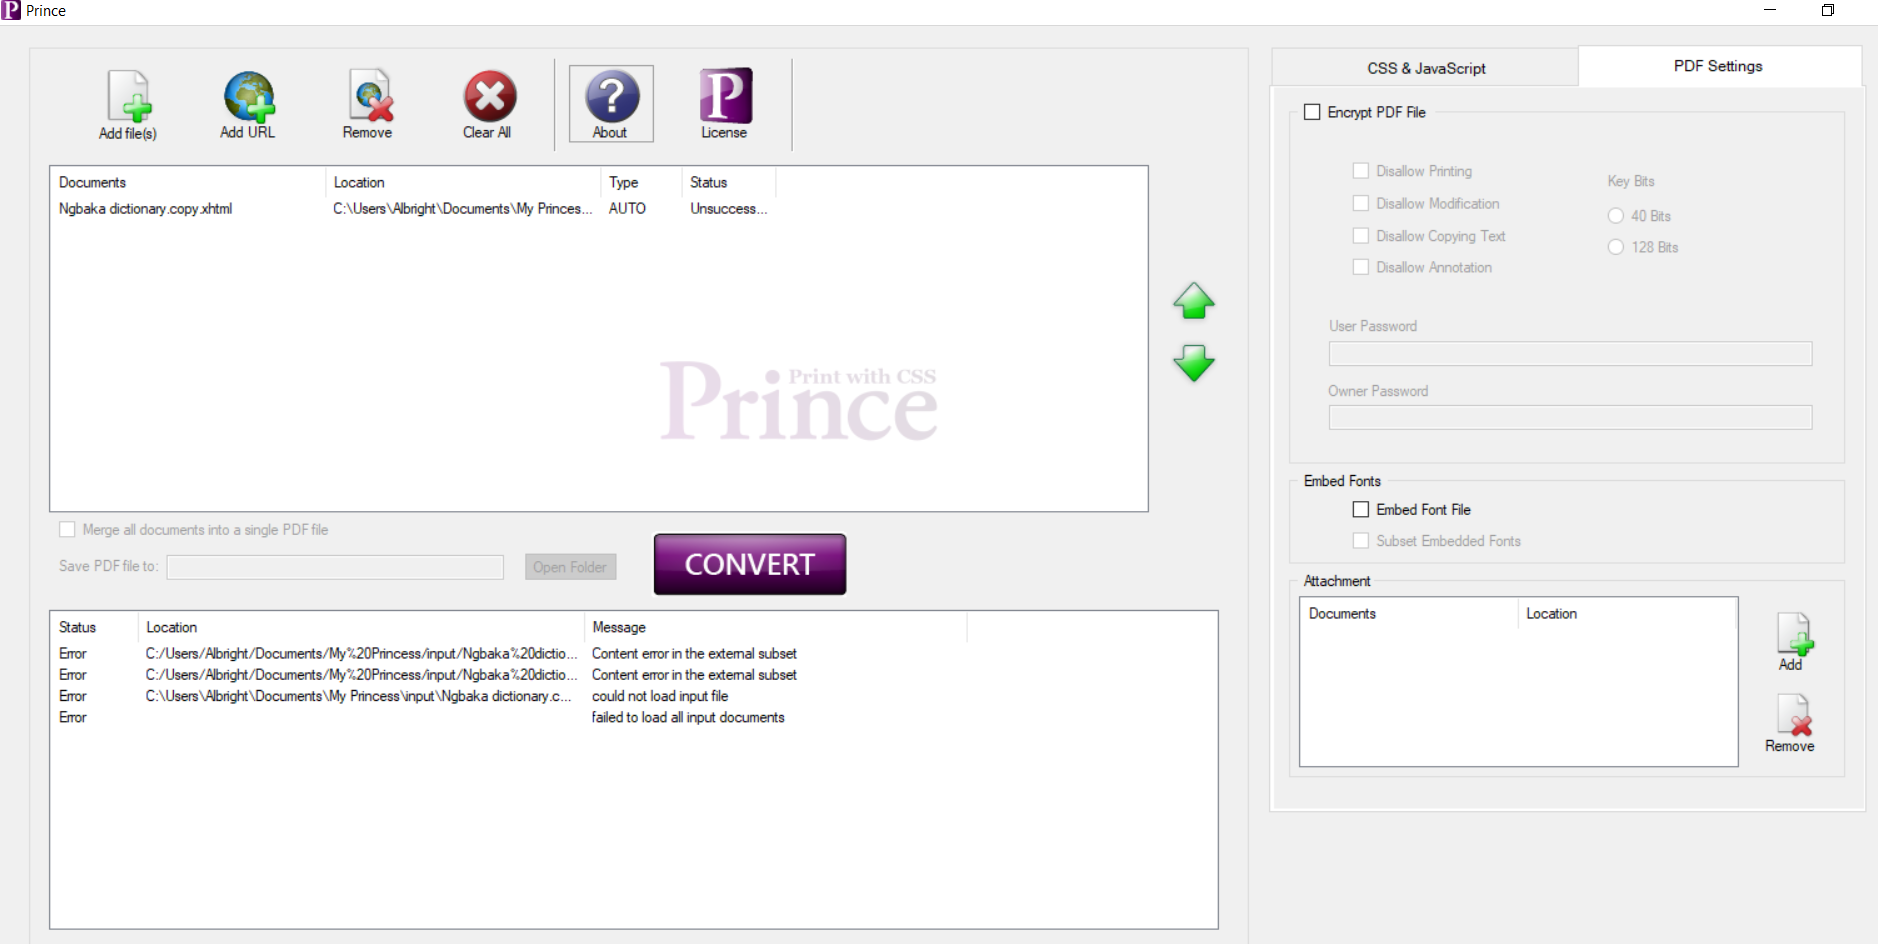Viewport: 1878px width, 944px height.
Task: Select the 128 Bits radio button
Action: [1615, 247]
